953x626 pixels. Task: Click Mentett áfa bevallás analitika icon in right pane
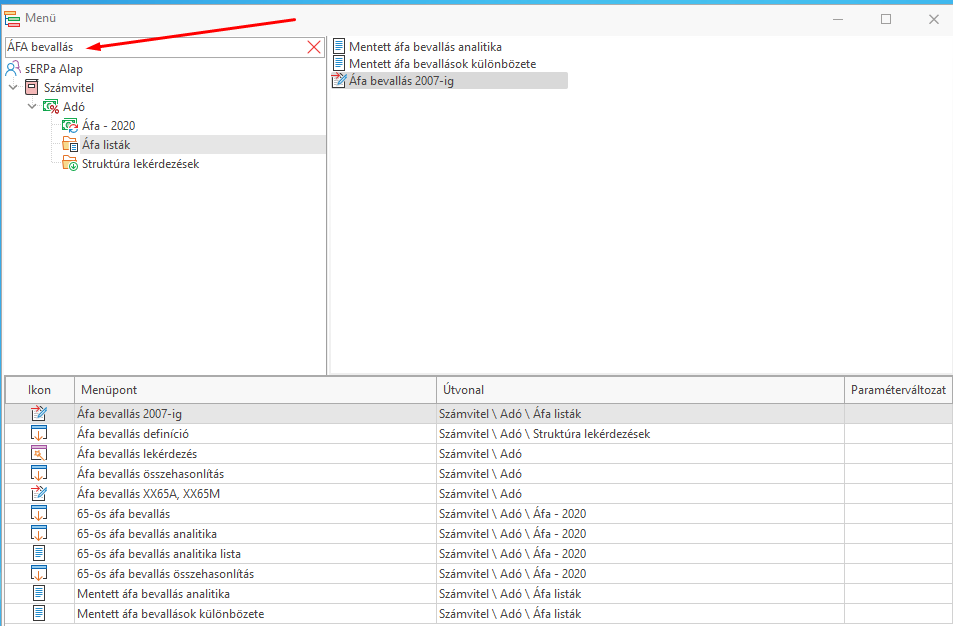click(x=339, y=46)
